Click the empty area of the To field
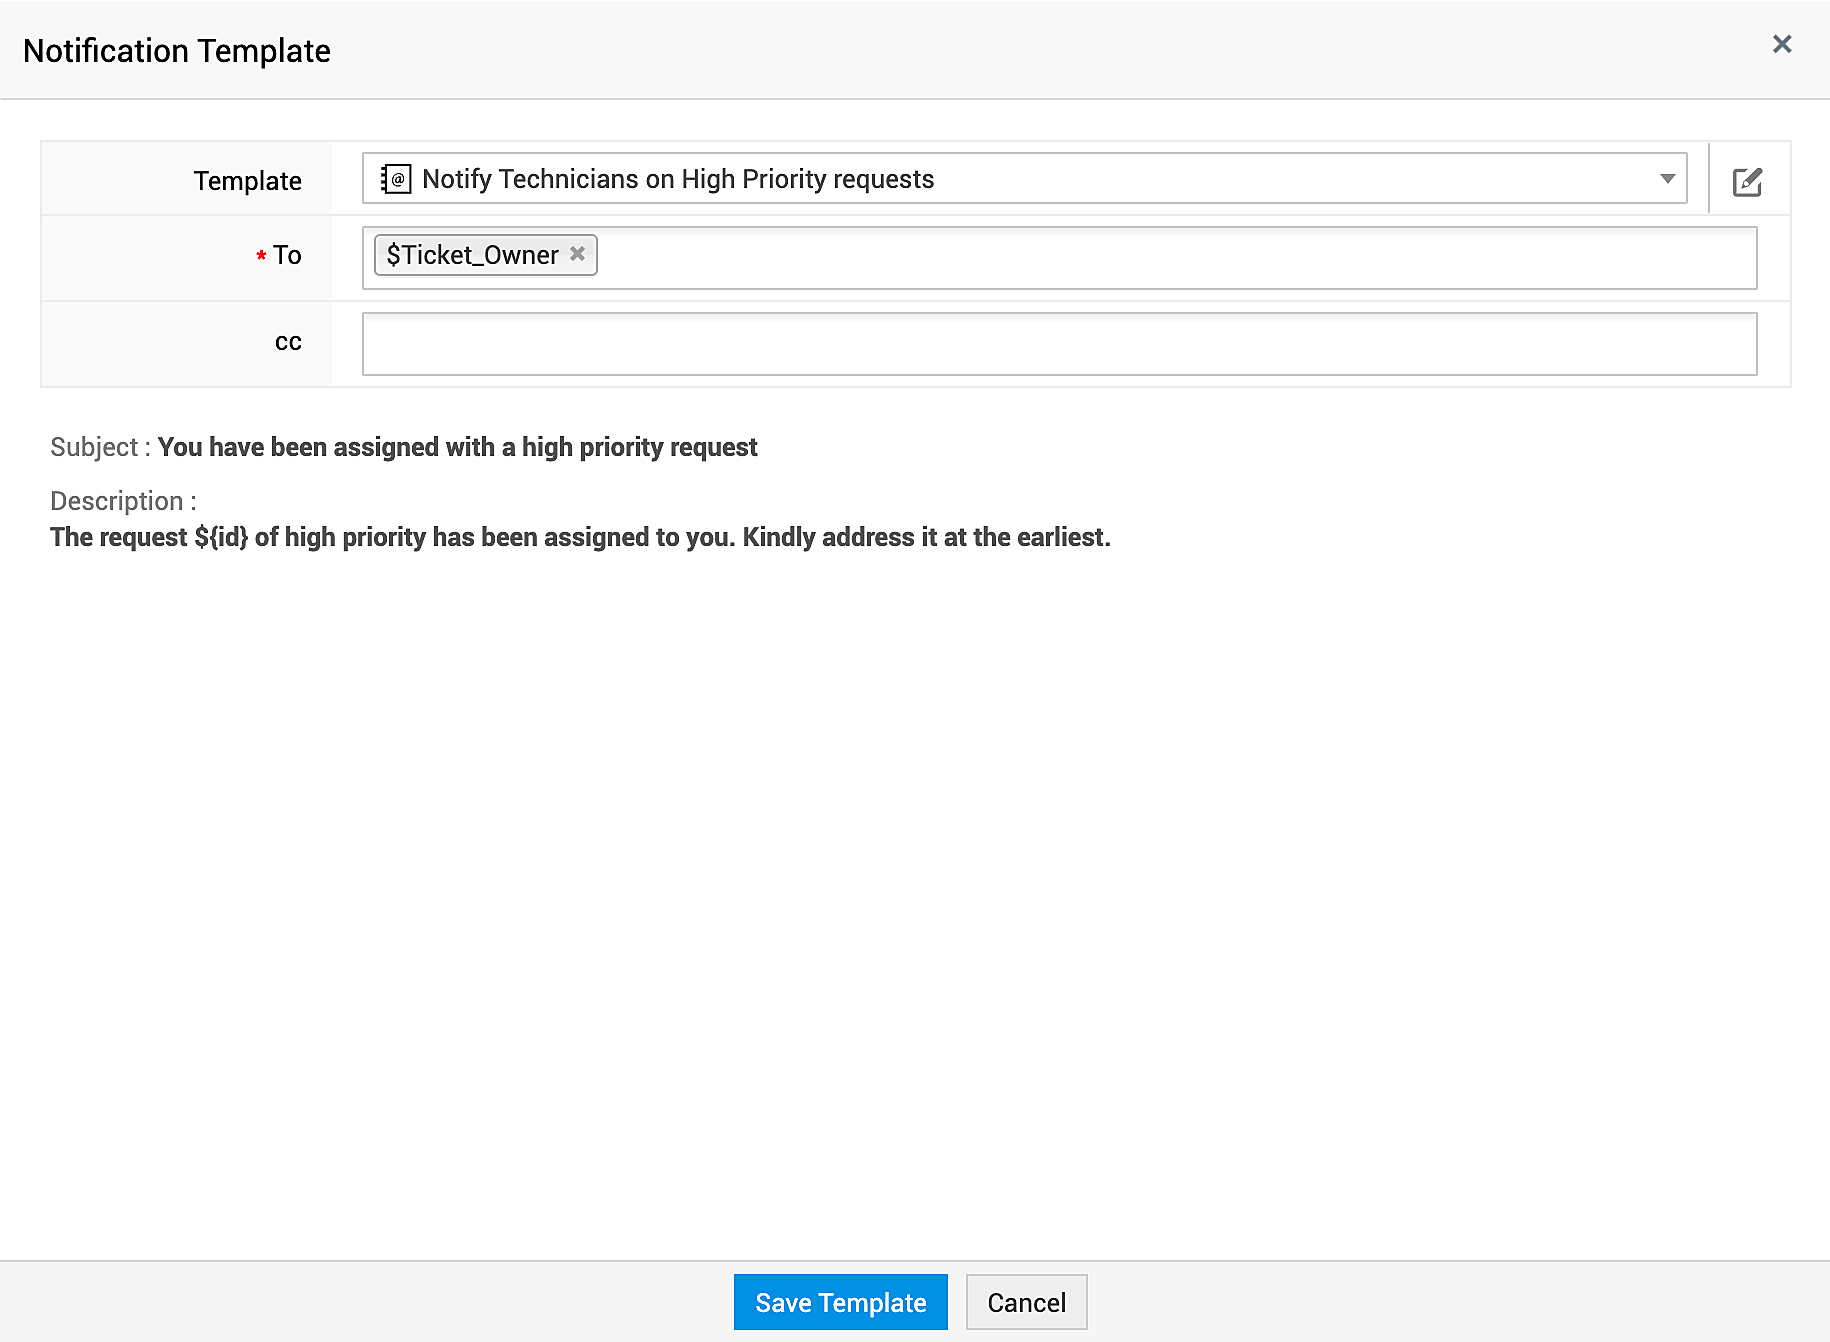 (x=1170, y=258)
